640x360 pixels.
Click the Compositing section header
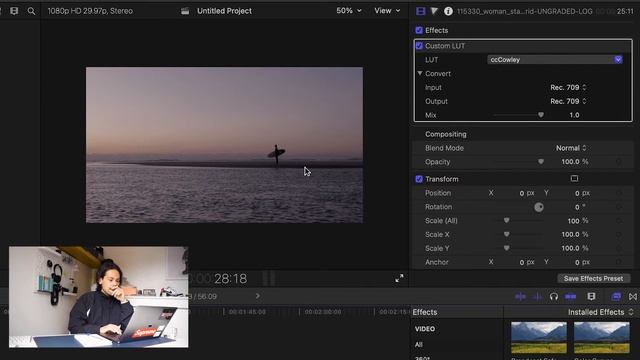pos(446,134)
